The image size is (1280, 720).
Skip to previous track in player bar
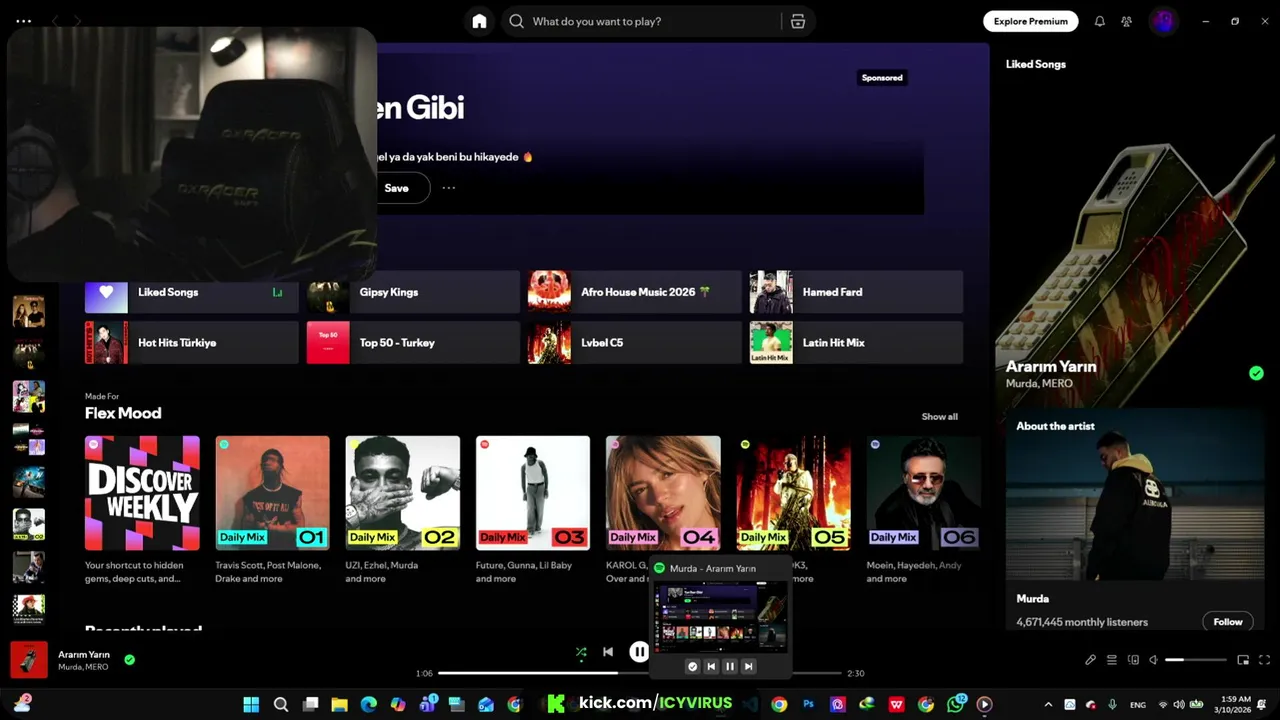point(608,652)
